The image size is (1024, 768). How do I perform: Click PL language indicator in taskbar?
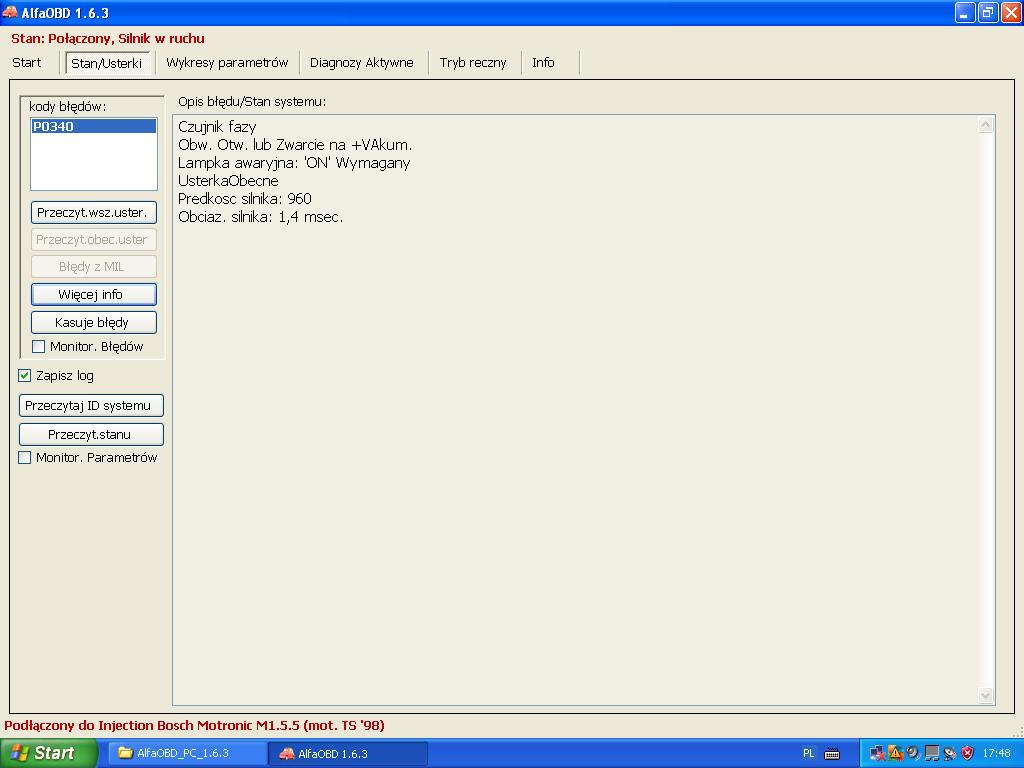[x=808, y=753]
